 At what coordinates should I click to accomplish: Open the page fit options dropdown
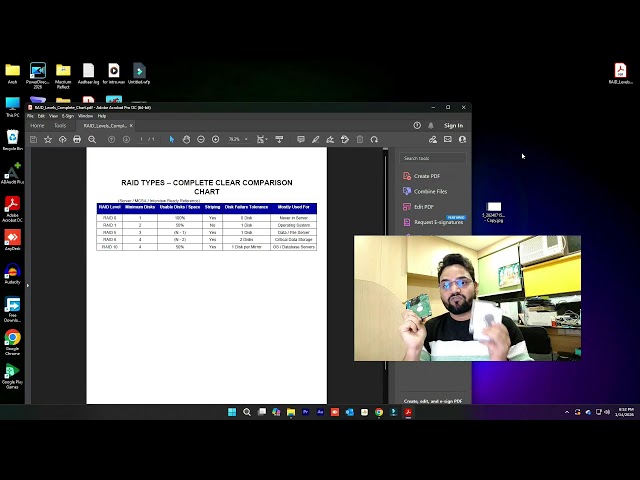tap(262, 140)
